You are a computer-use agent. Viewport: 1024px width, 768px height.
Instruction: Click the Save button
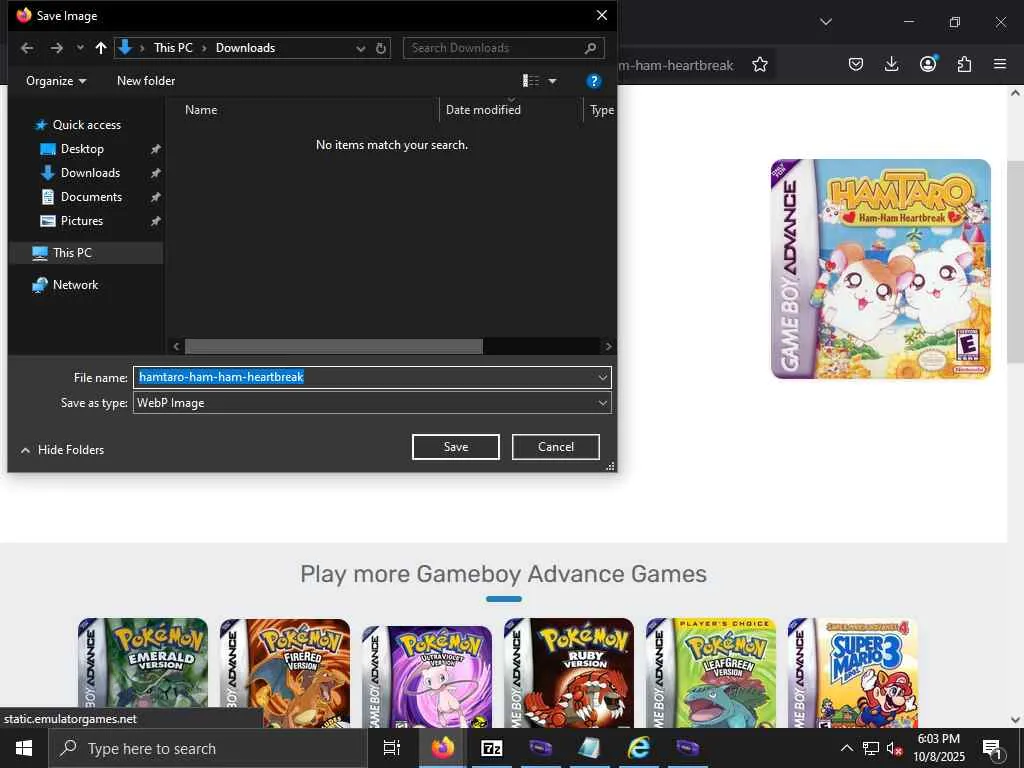click(456, 447)
